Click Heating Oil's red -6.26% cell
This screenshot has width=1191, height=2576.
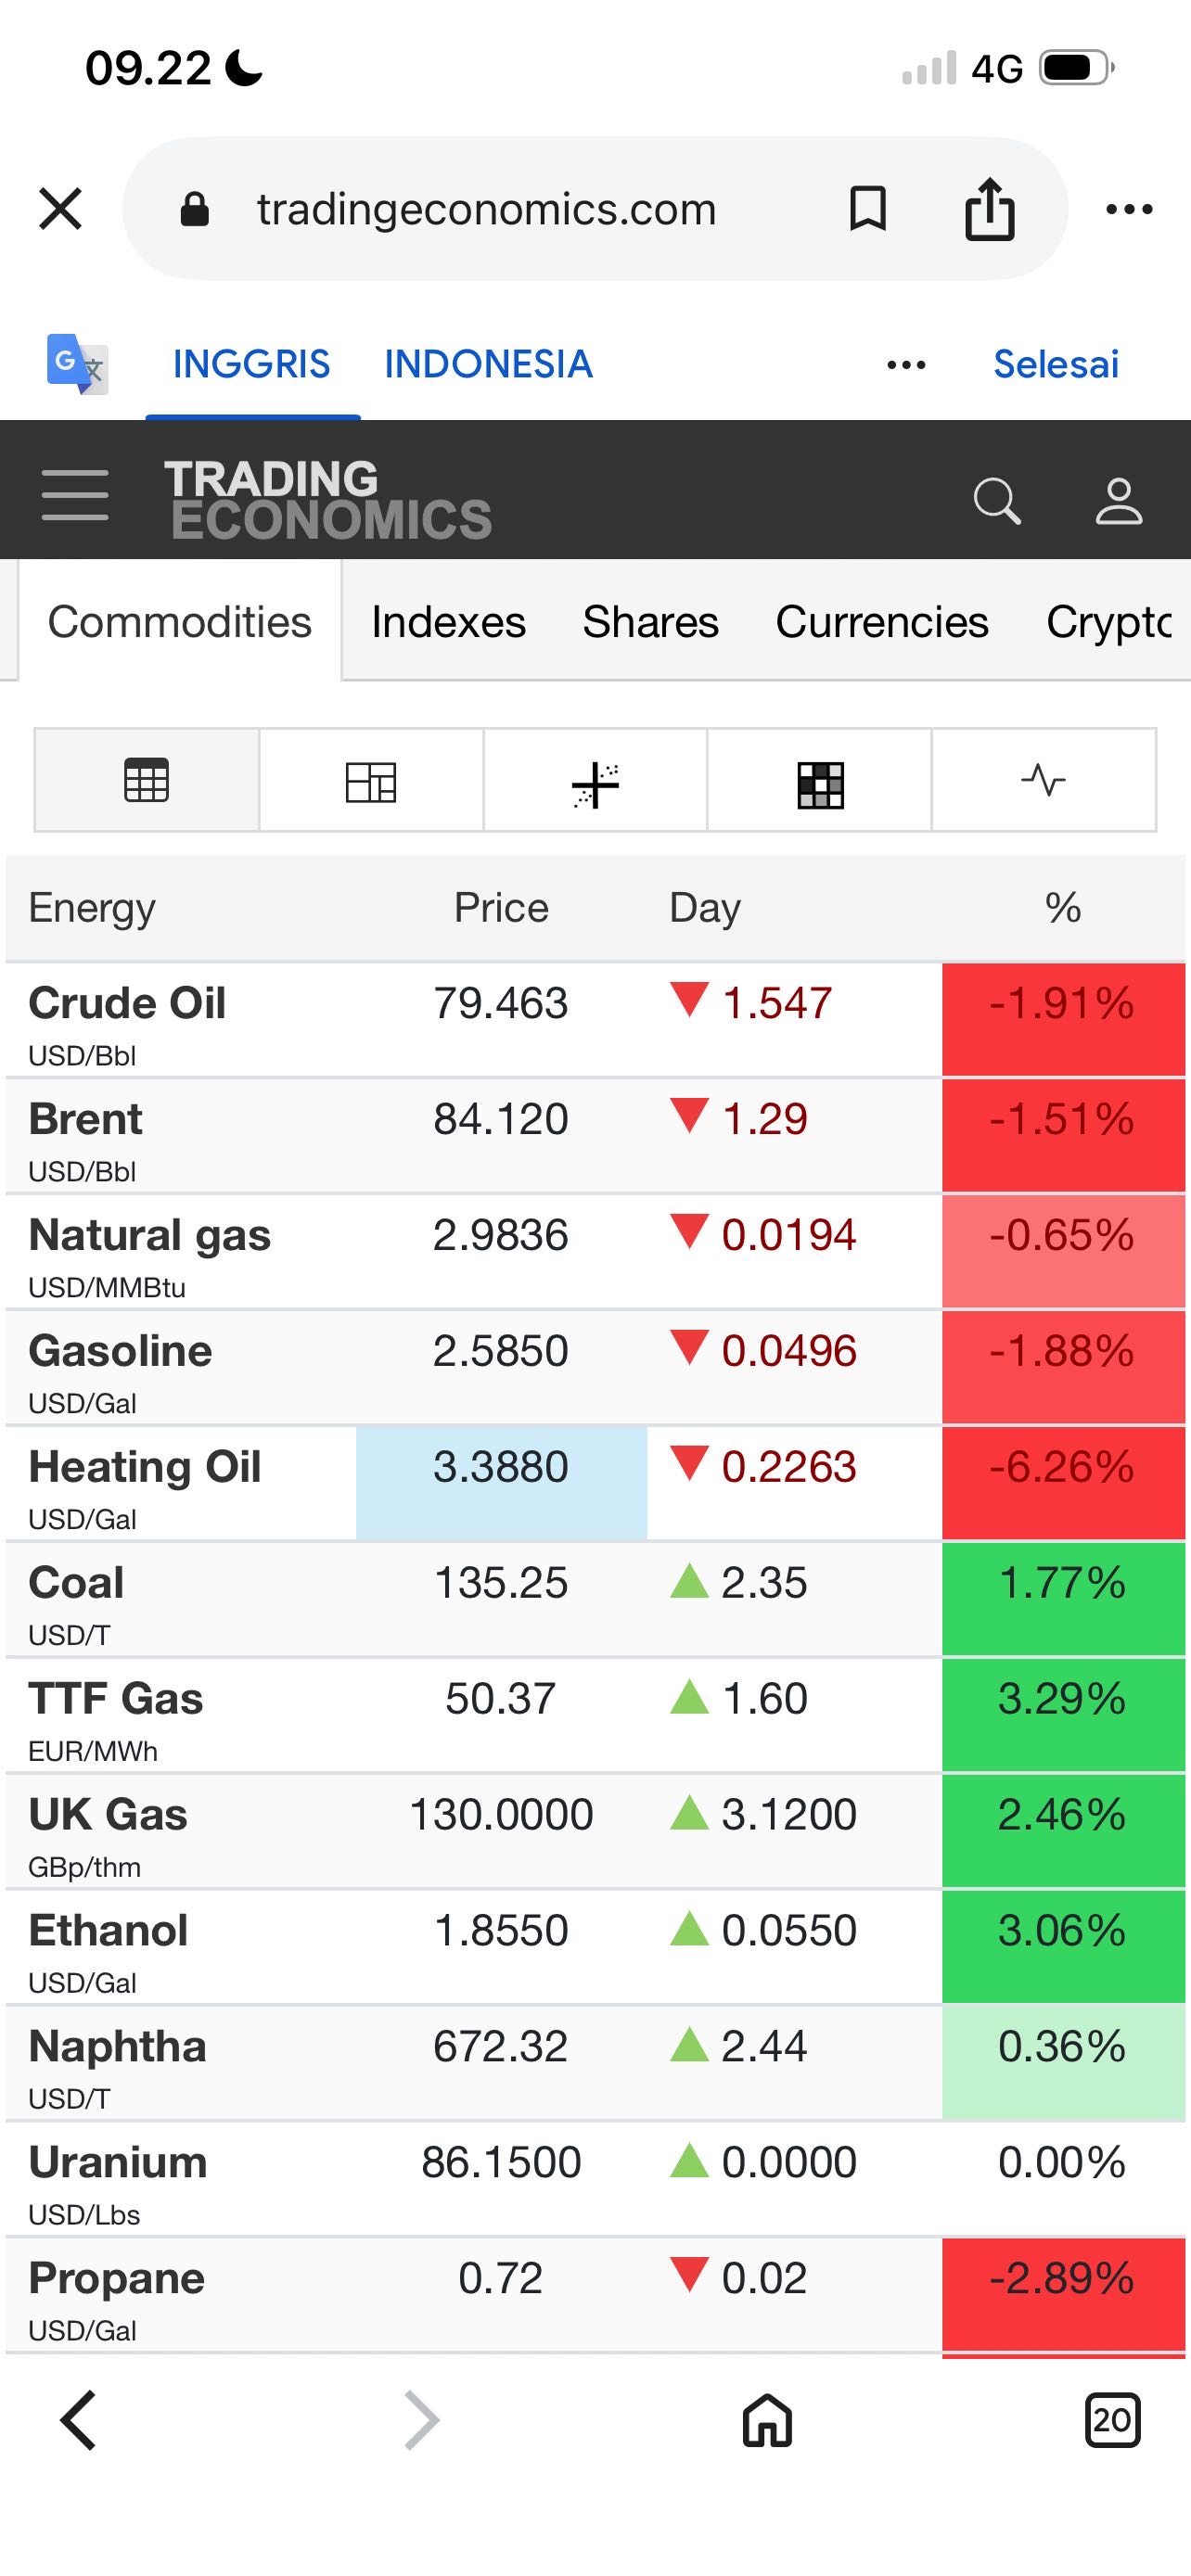1062,1482
